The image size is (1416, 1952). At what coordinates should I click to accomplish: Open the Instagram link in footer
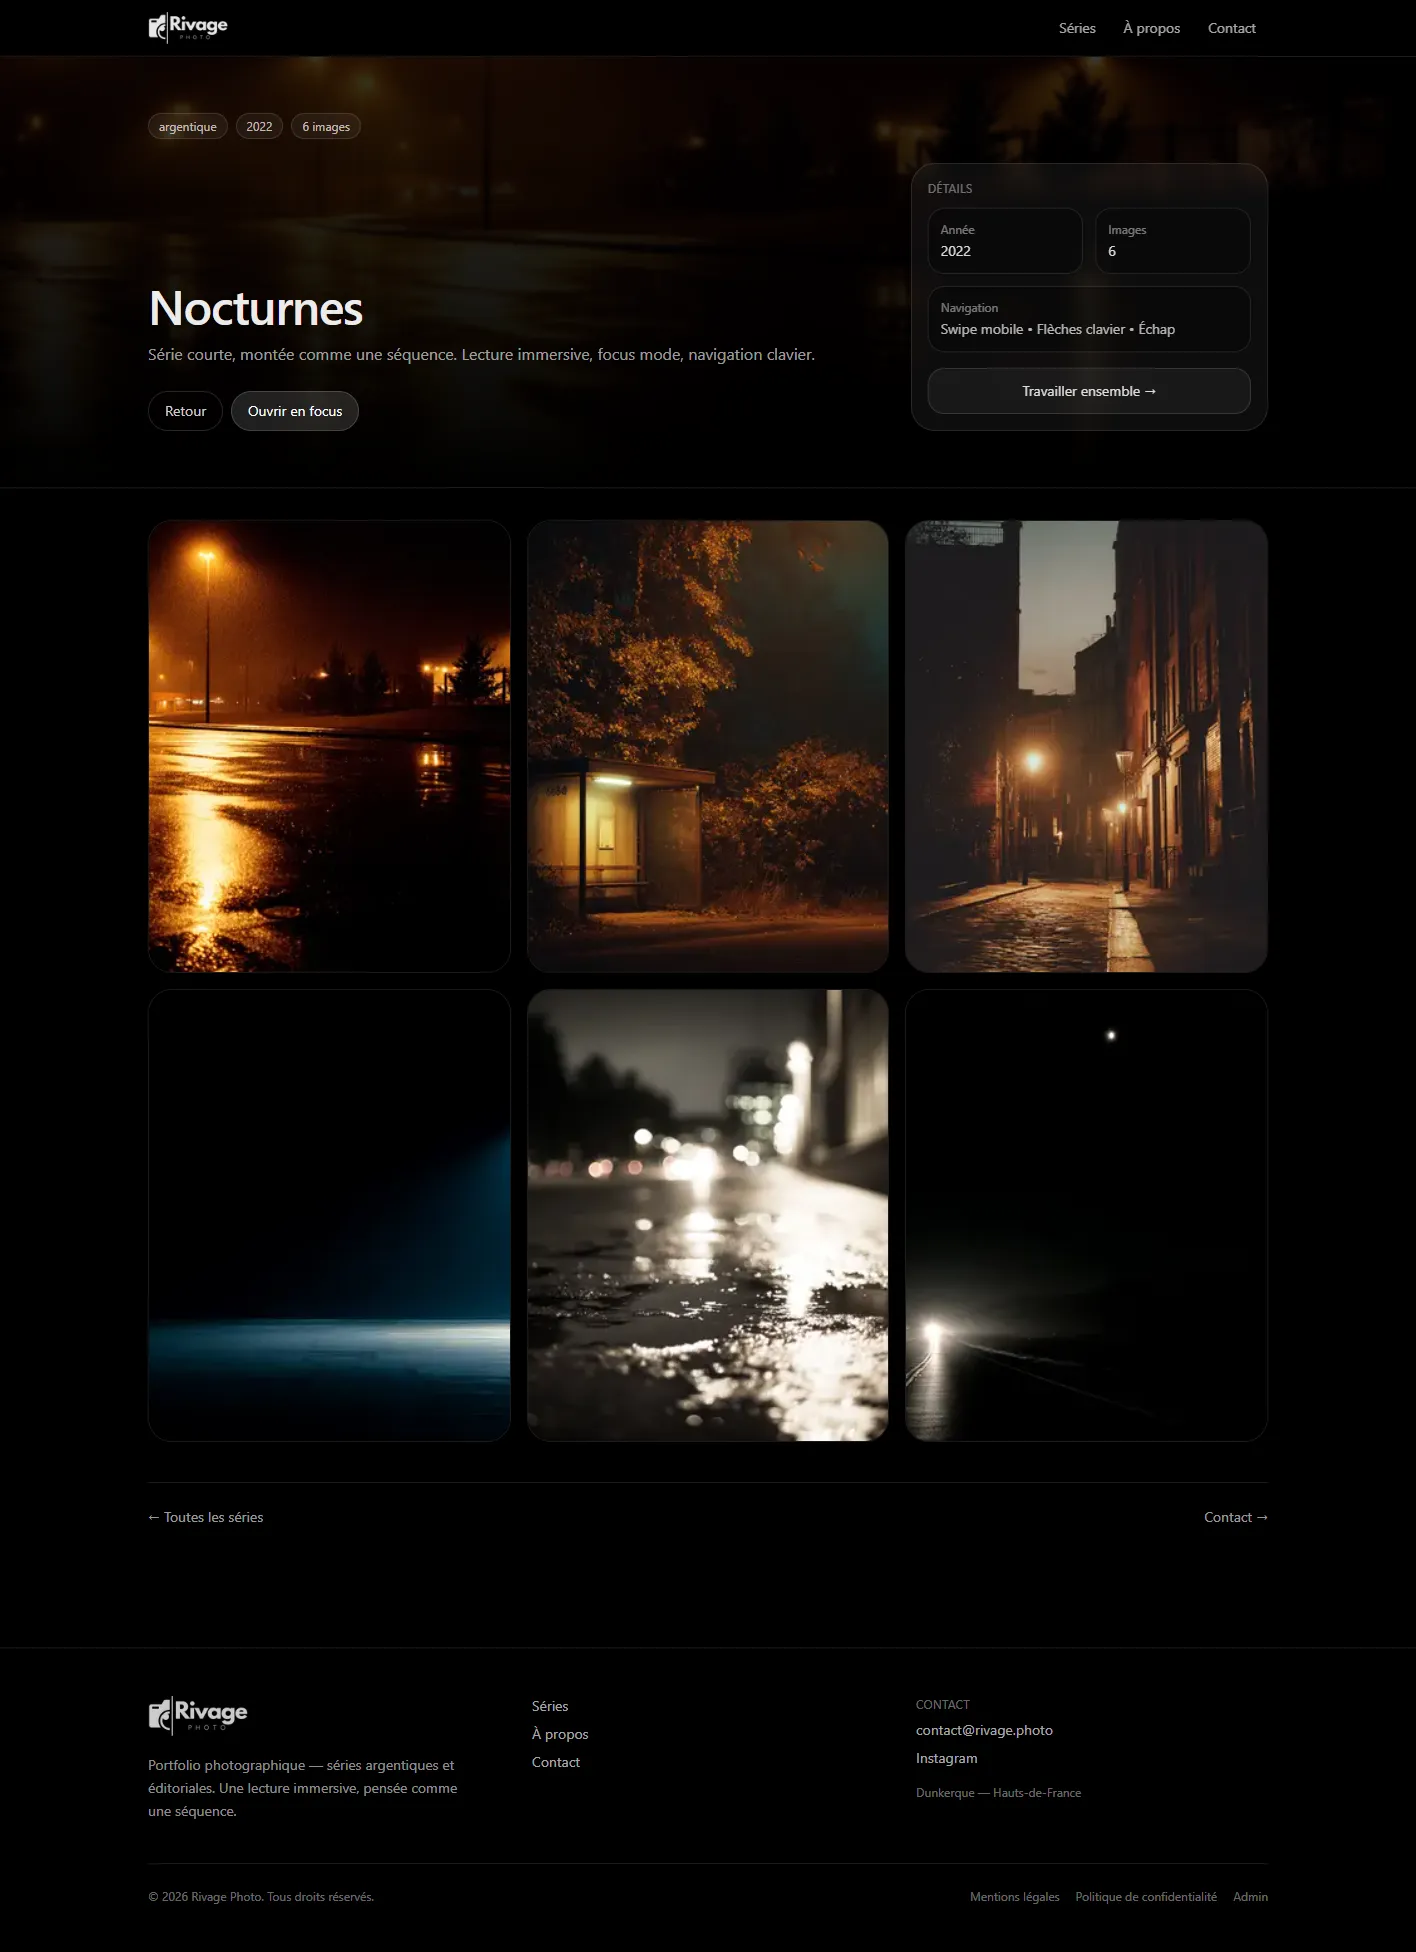pos(946,1758)
